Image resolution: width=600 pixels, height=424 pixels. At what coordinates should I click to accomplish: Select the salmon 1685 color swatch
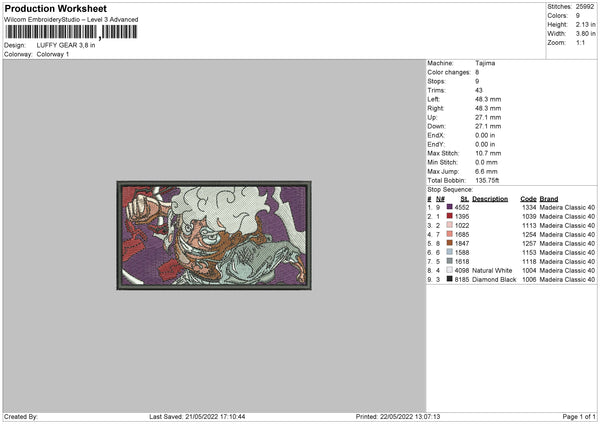pos(450,234)
